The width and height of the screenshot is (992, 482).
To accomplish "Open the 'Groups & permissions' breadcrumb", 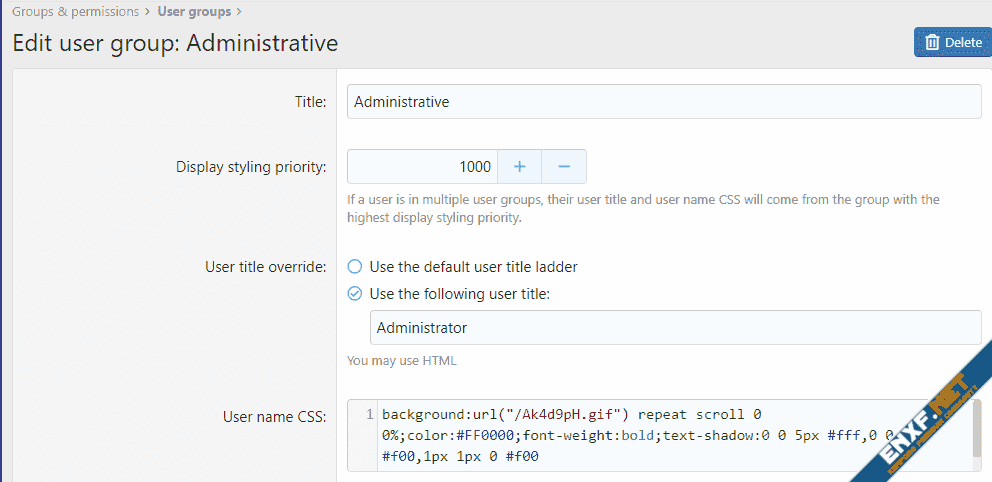I will coord(75,12).
